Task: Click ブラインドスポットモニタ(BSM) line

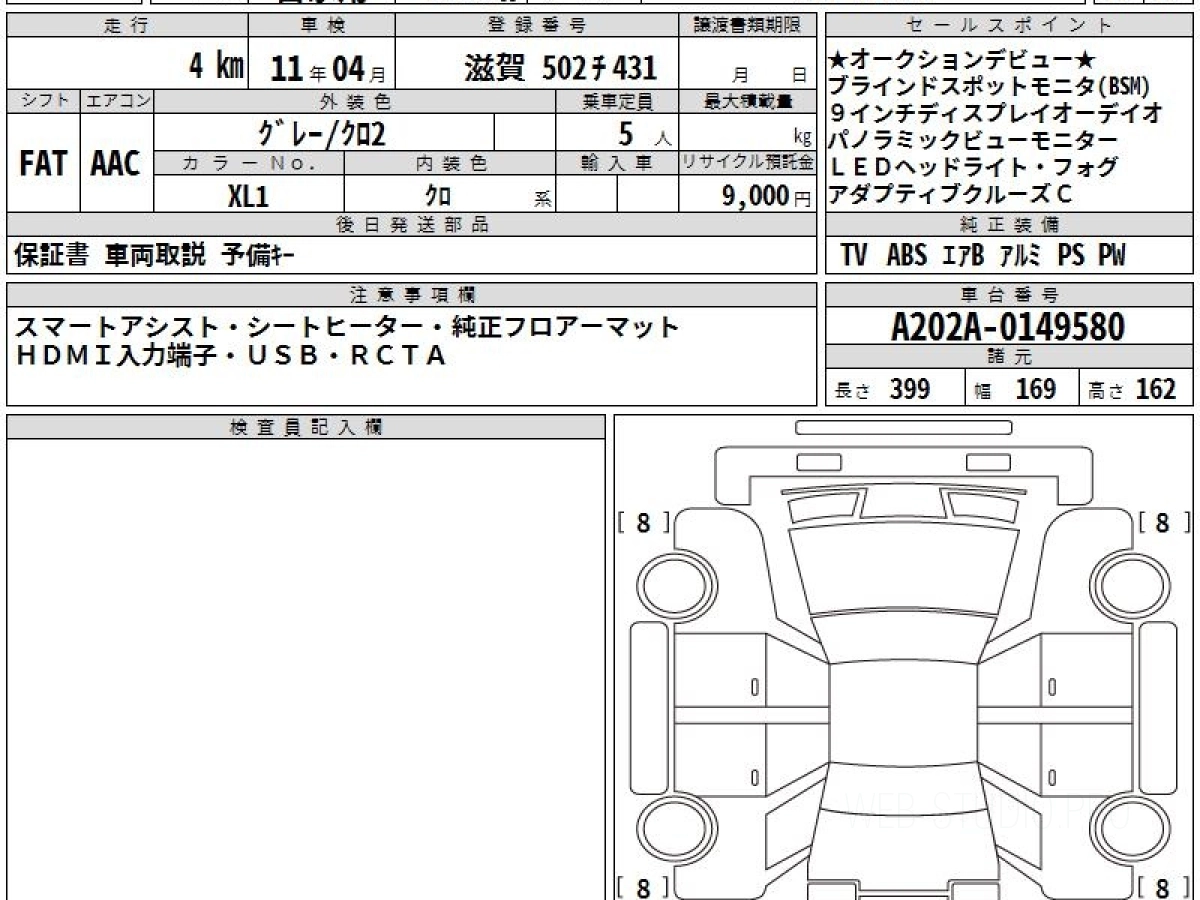Action: click(990, 87)
